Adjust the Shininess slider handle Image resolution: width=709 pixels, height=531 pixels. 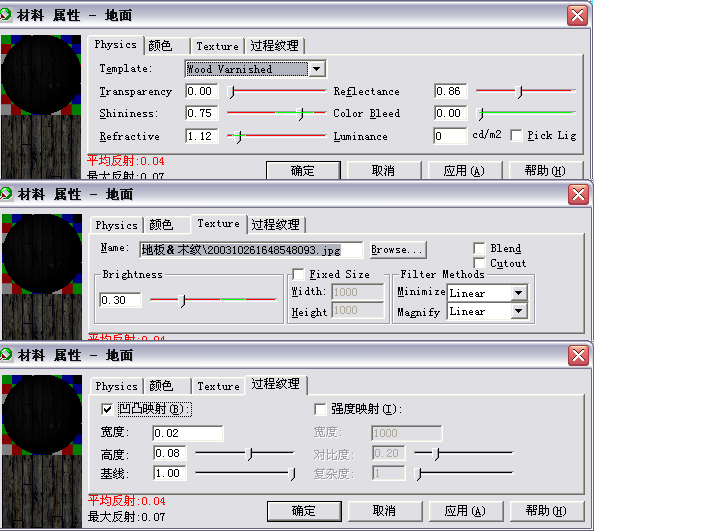pyautogui.click(x=301, y=114)
